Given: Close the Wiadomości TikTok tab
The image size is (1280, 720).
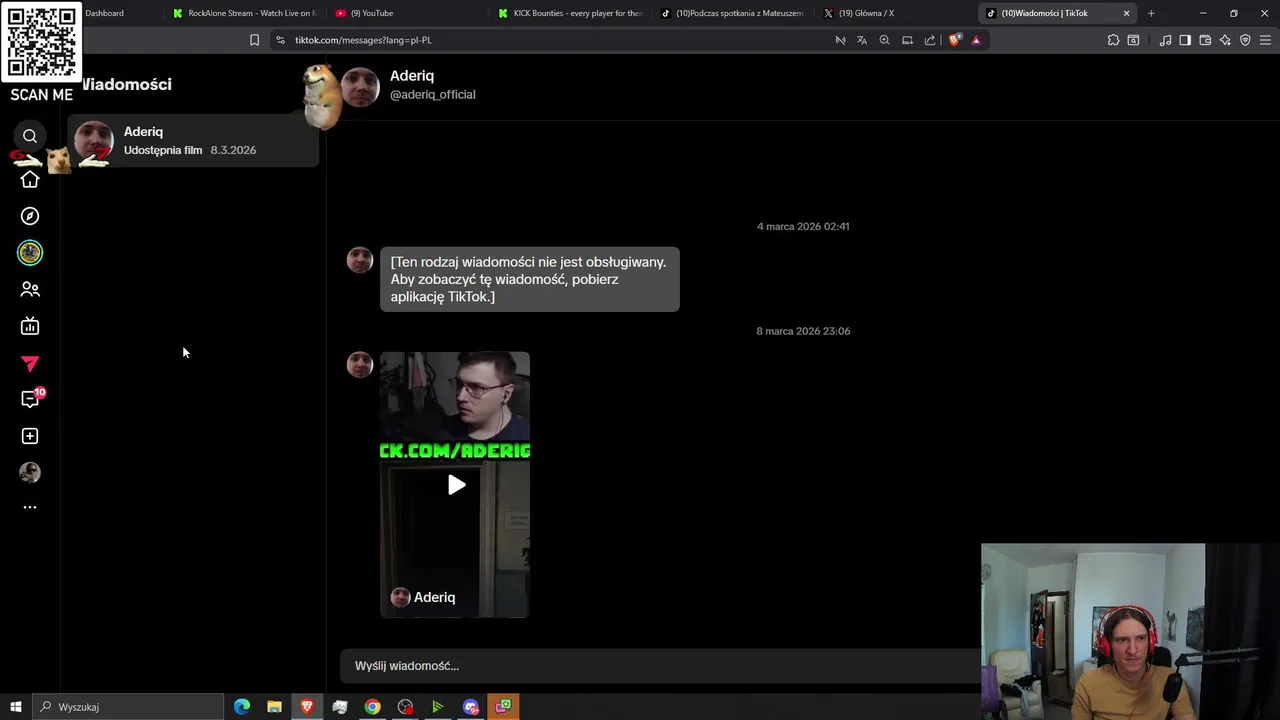Looking at the screenshot, I should point(1126,13).
